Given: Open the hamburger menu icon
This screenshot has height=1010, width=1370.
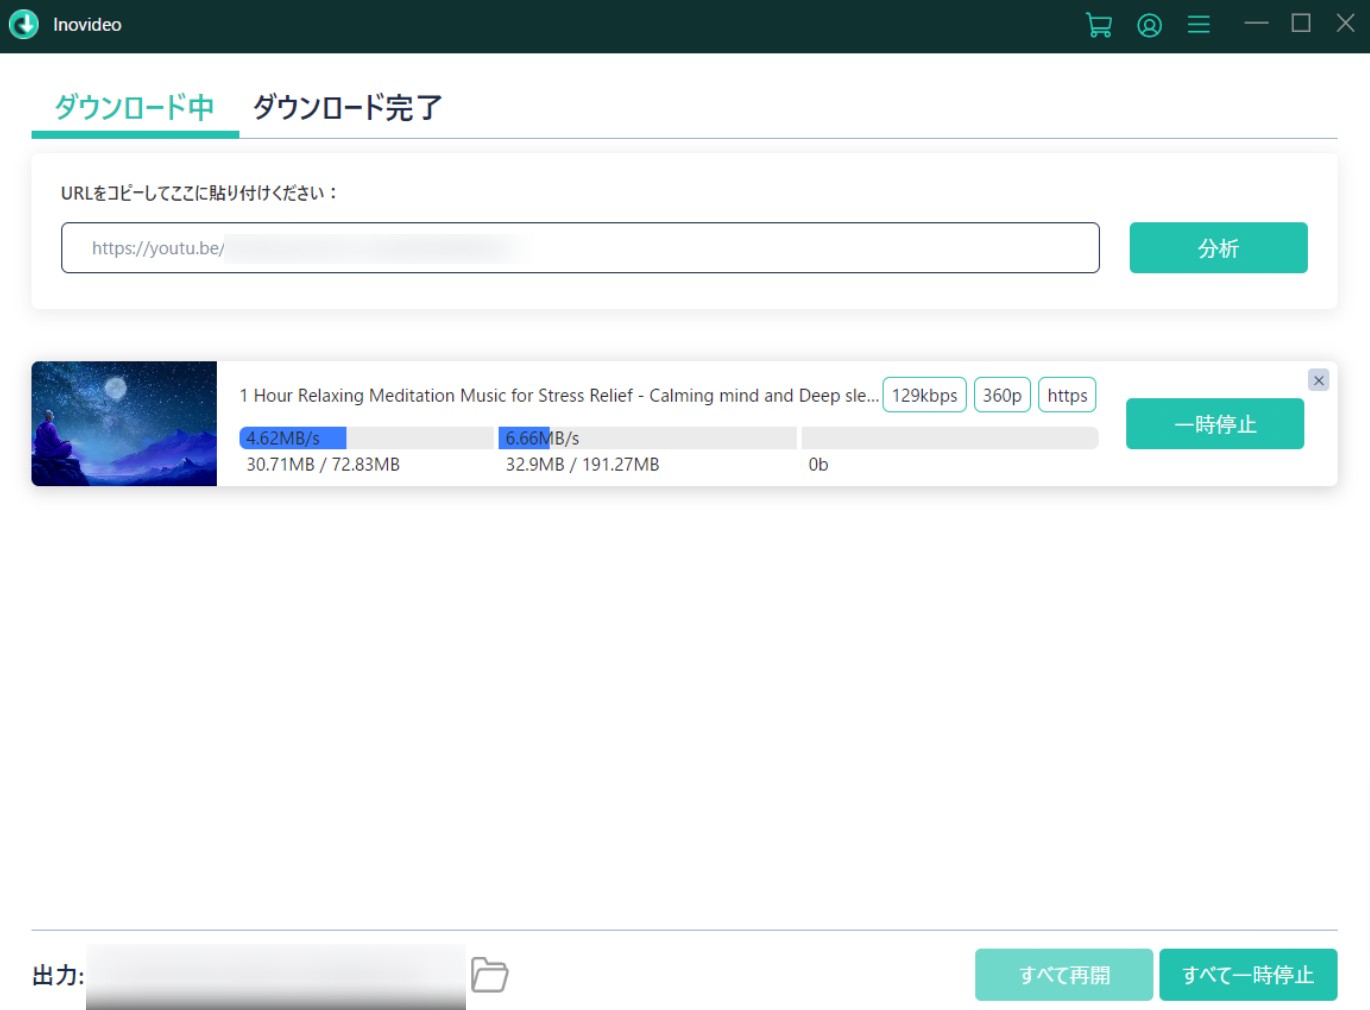Looking at the screenshot, I should pyautogui.click(x=1199, y=25).
